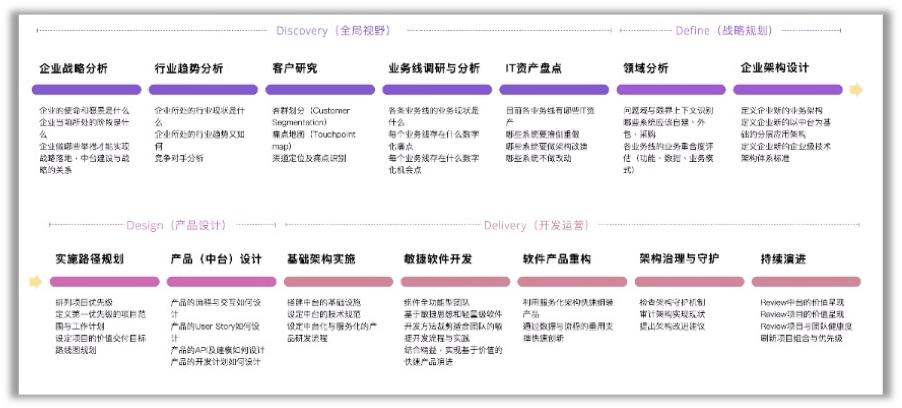Image resolution: width=902 pixels, height=408 pixels.
Task: Click the rose bar under 软件产品重构
Action: 572,281
